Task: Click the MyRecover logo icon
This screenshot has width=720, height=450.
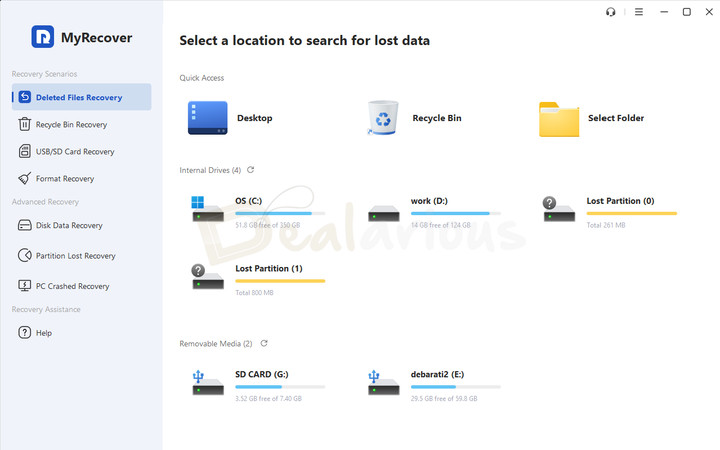Action: (43, 37)
